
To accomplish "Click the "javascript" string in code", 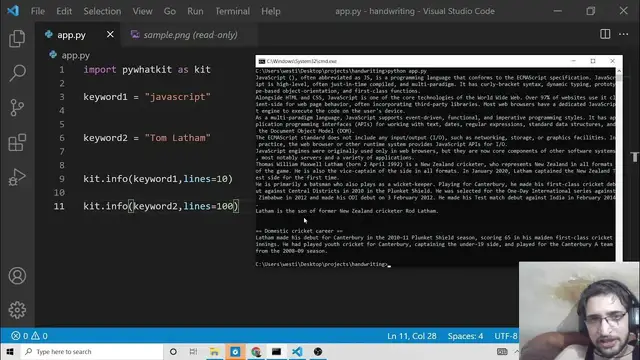I will tap(178, 97).
